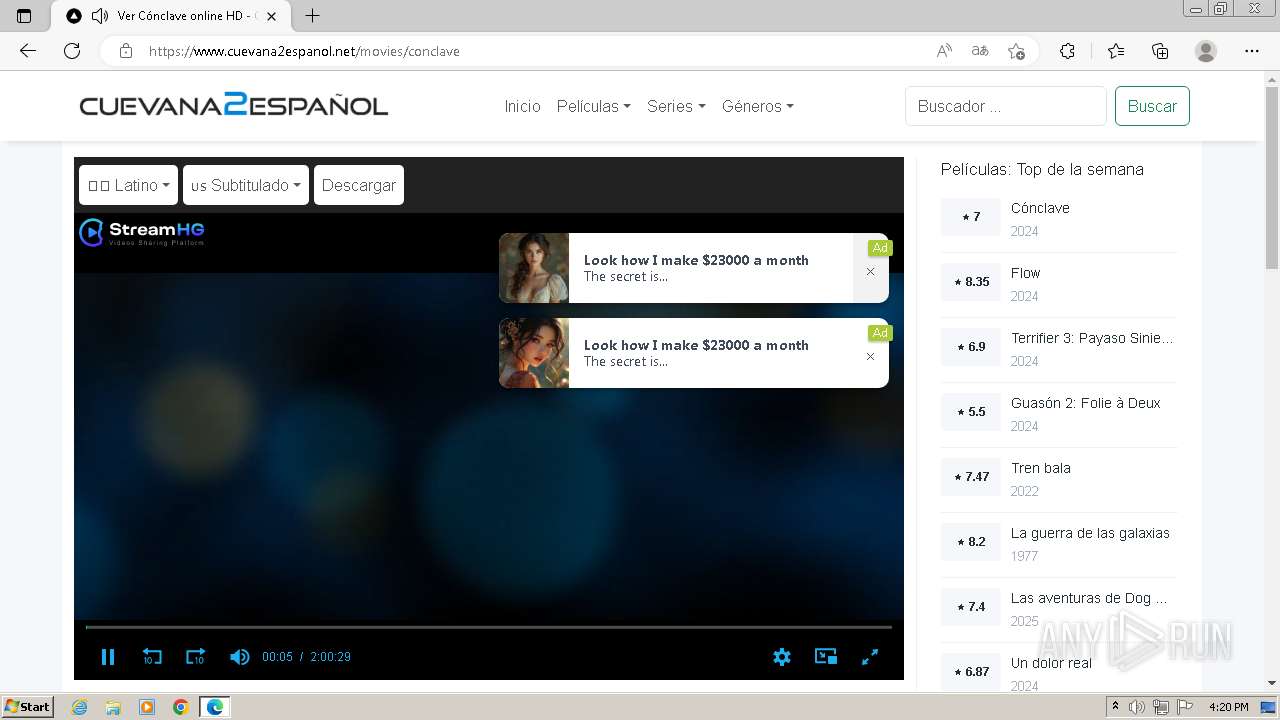Pause the video playback
The height and width of the screenshot is (720, 1280).
click(108, 657)
